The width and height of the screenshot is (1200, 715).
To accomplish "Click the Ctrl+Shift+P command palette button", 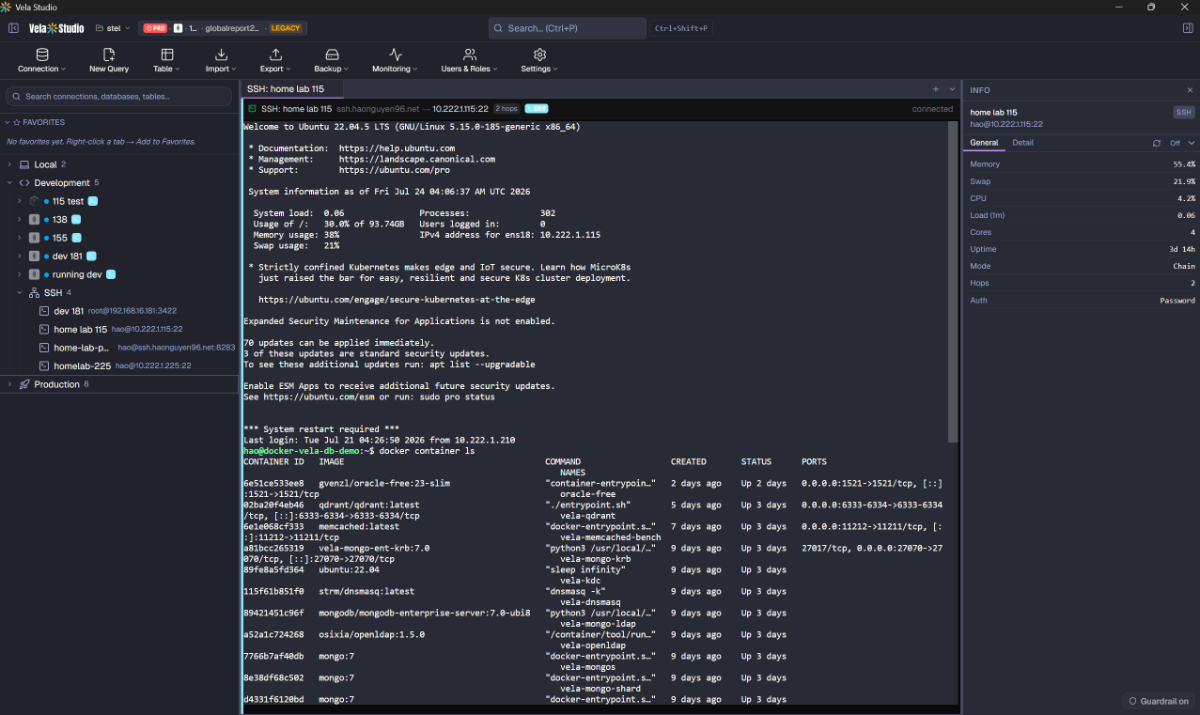I will tap(681, 28).
